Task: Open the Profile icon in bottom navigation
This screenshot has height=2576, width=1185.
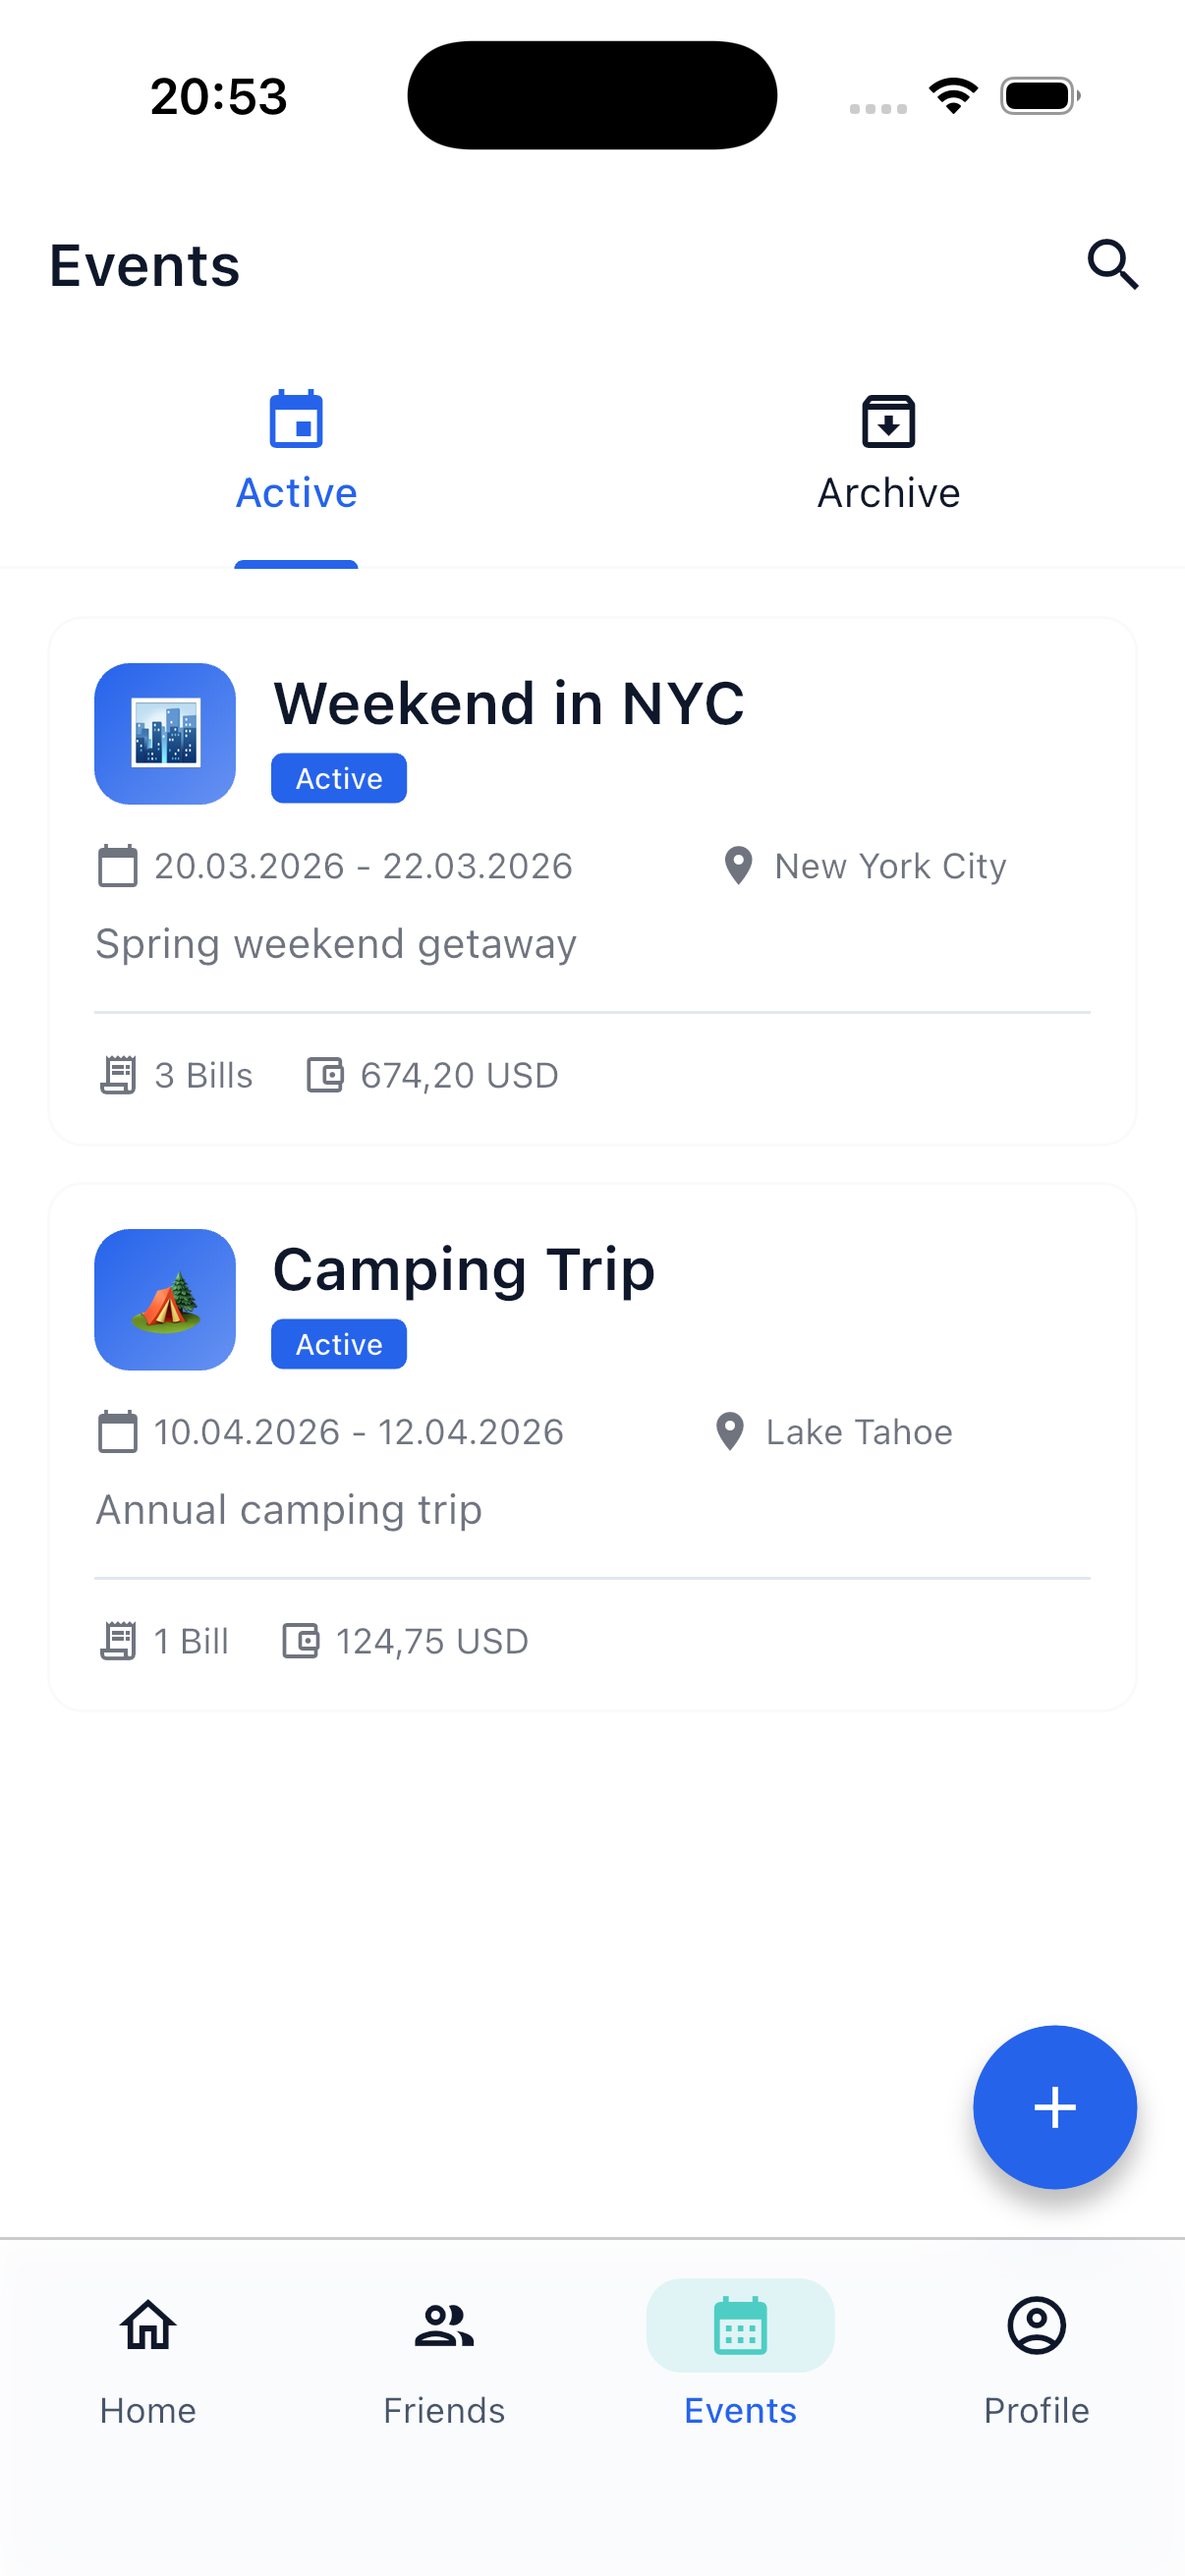Action: [1036, 2325]
